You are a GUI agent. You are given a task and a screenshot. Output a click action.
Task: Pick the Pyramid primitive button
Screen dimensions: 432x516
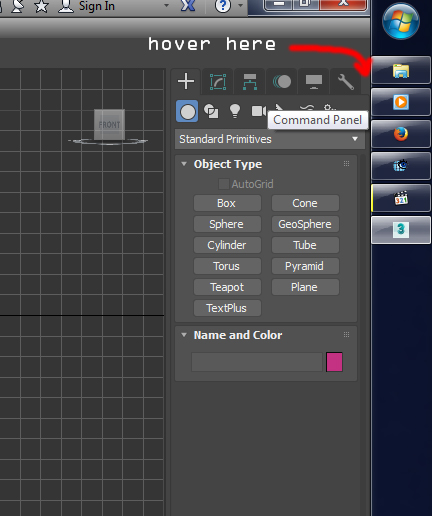[x=305, y=266]
